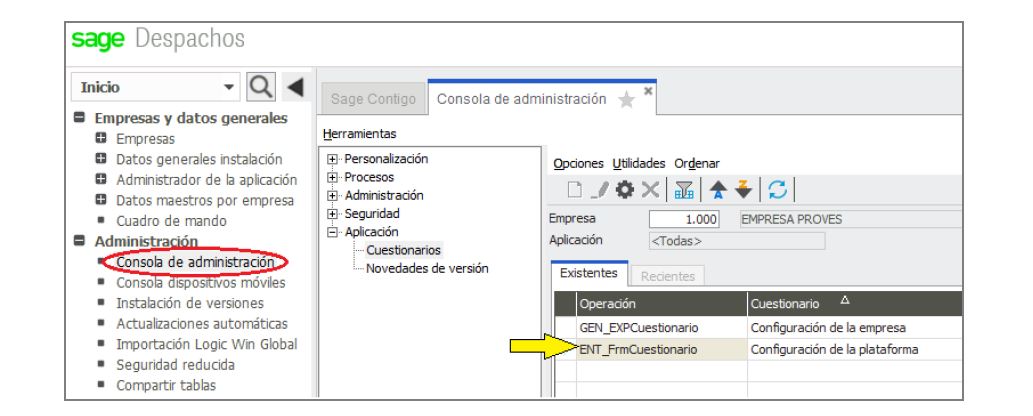
Task: Open Consola de administración in sidebar
Action: click(195, 262)
